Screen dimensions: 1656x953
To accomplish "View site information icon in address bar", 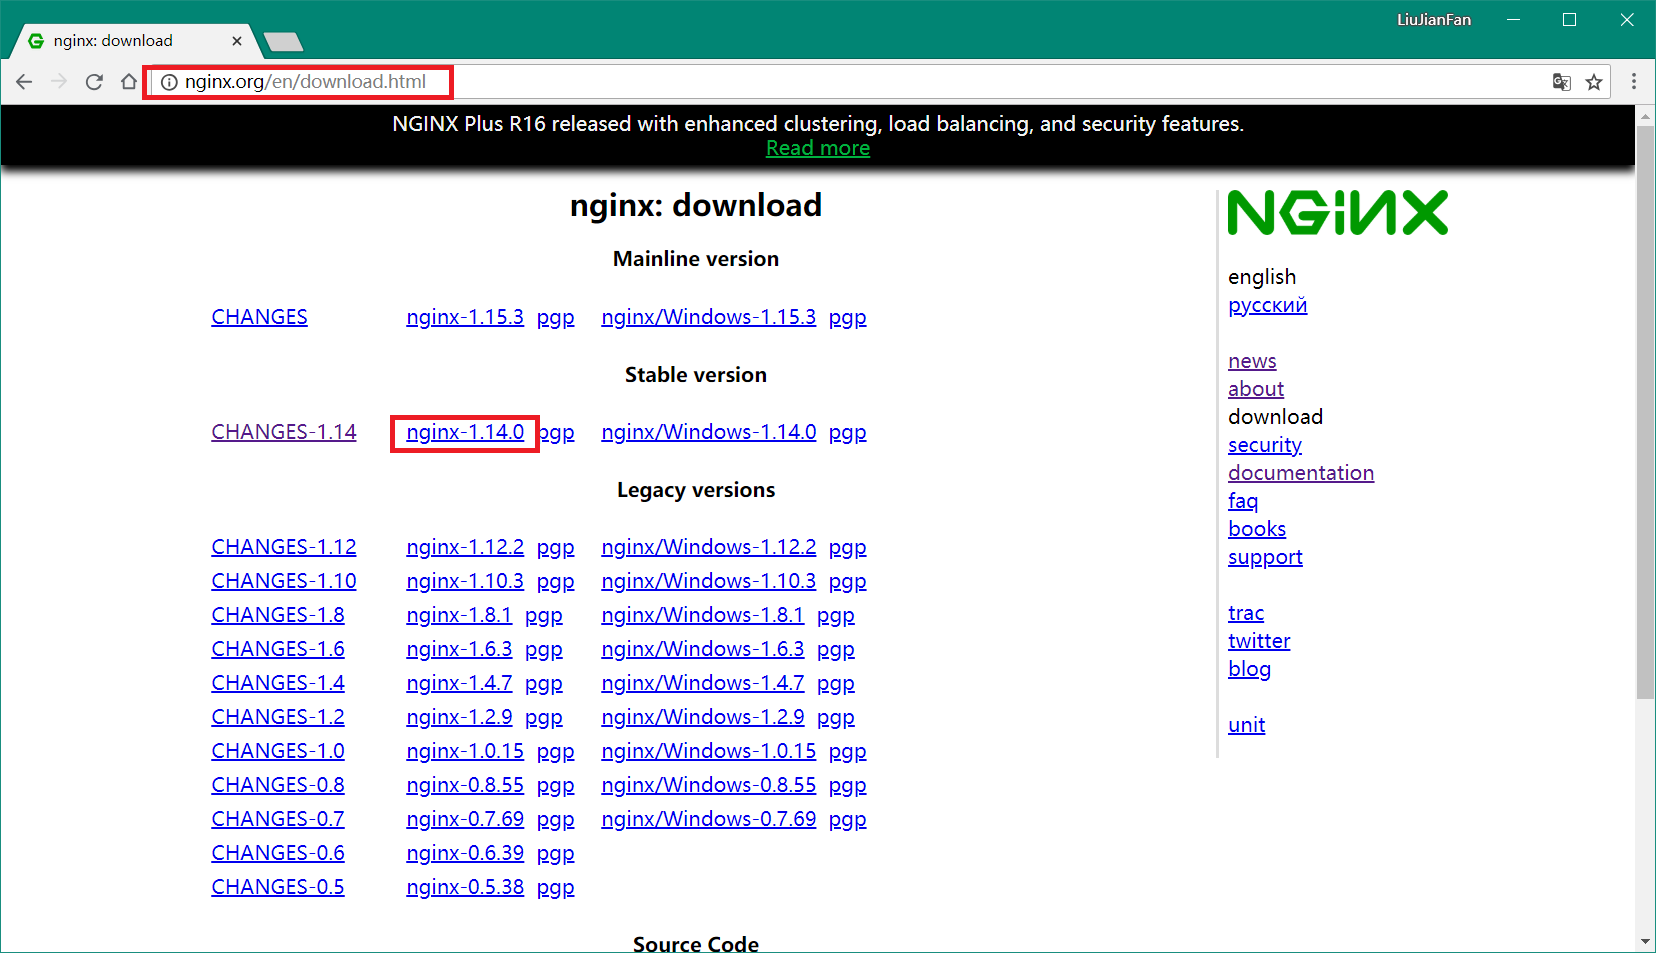I will pos(169,82).
